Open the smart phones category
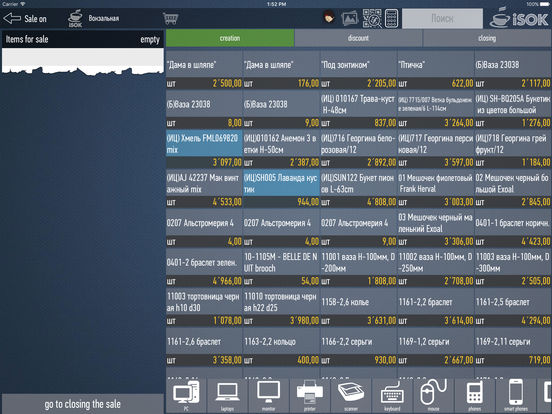The height and width of the screenshot is (414, 552). (x=516, y=395)
